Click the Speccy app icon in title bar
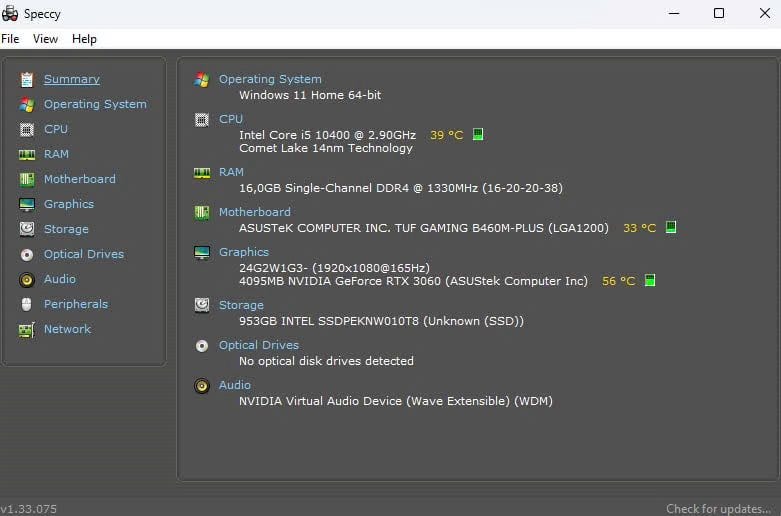Screen dimensions: 781x516 pos(10,13)
